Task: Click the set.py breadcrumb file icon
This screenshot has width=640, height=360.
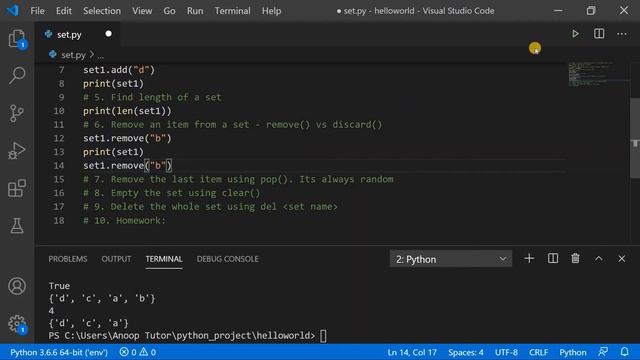Action: (53, 54)
